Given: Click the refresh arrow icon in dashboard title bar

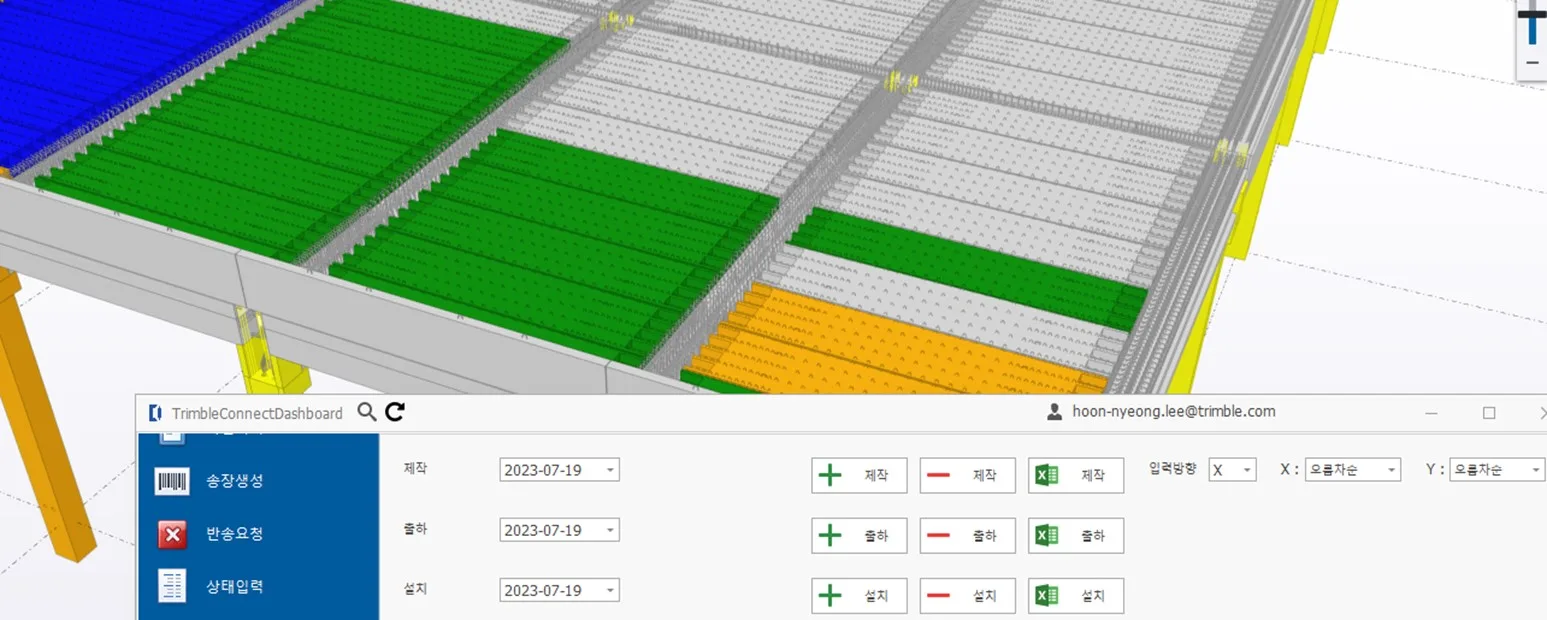Looking at the screenshot, I should pos(395,412).
